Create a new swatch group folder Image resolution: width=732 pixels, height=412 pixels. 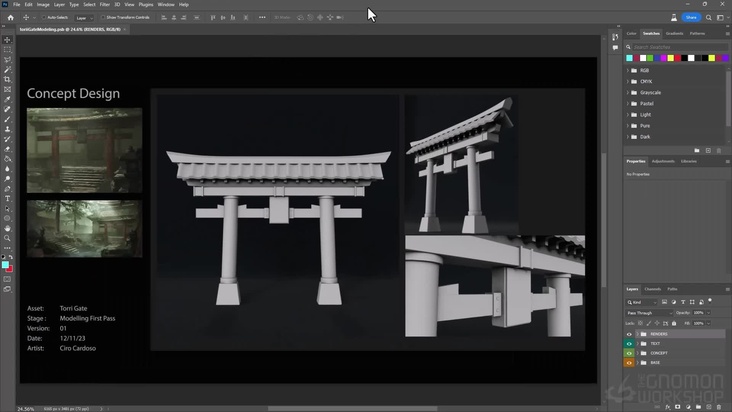[697, 150]
